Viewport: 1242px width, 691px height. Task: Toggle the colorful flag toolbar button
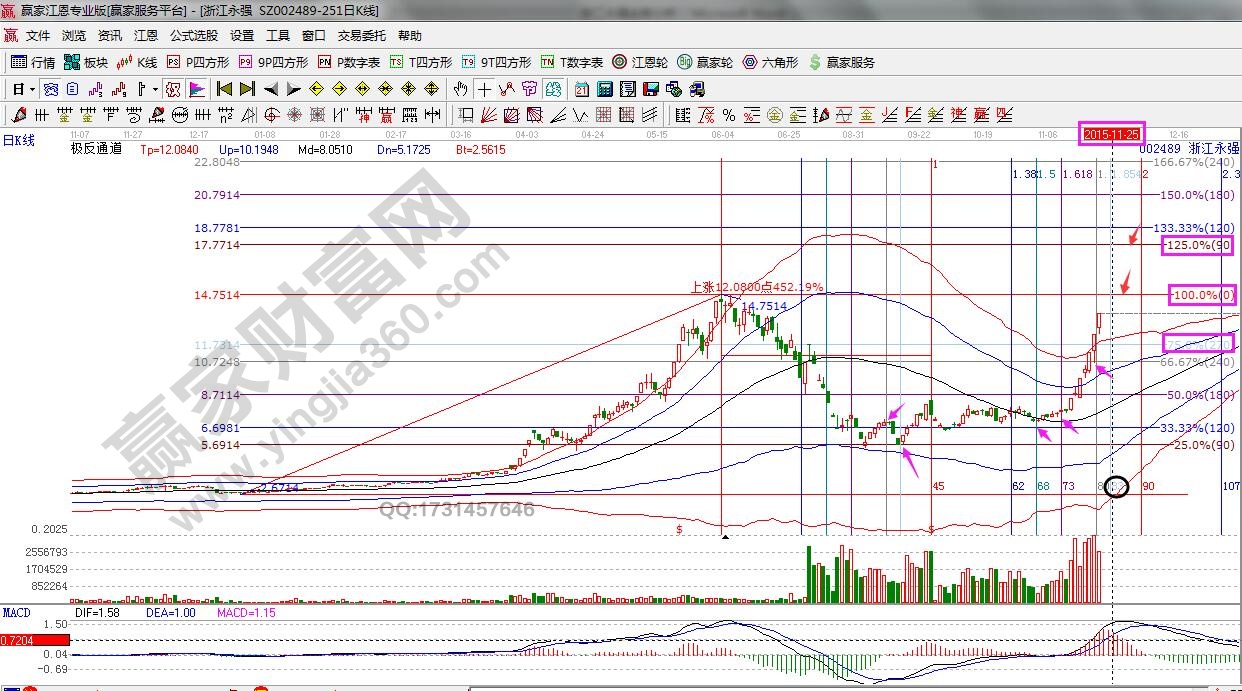pos(196,89)
